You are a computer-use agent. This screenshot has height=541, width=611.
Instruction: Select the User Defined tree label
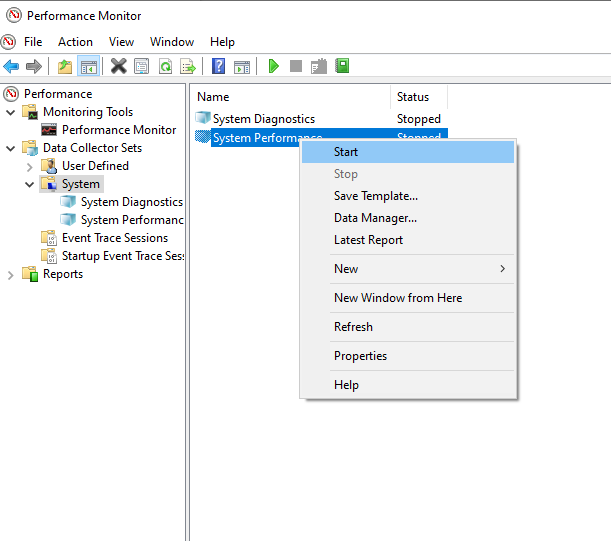pyautogui.click(x=95, y=166)
